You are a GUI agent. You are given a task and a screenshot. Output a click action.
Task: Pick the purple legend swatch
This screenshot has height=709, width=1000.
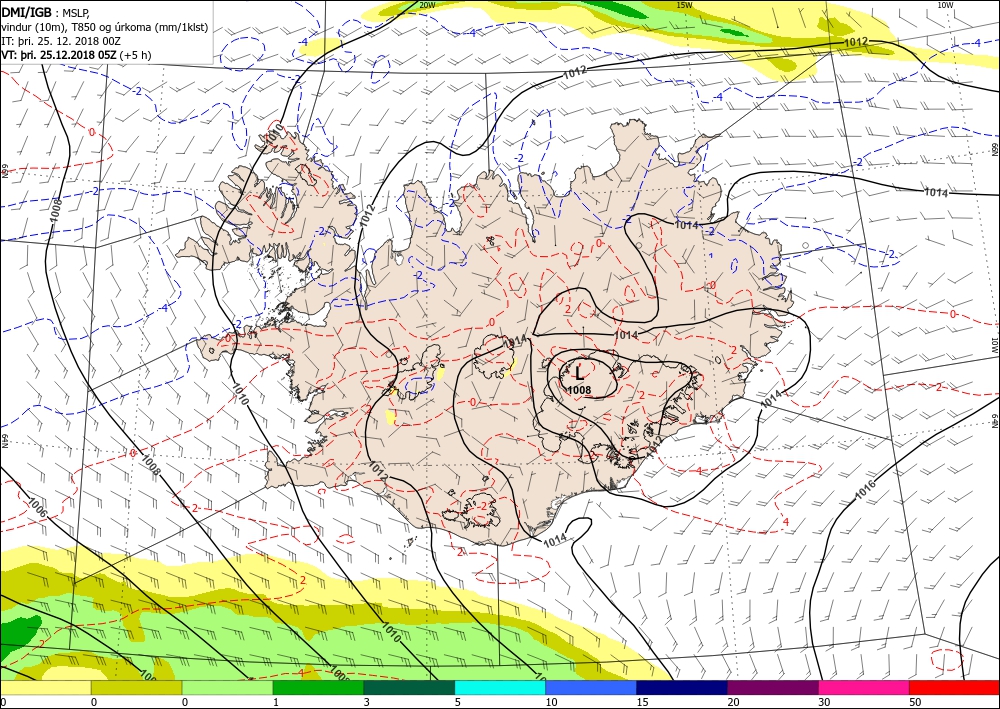[773, 688]
